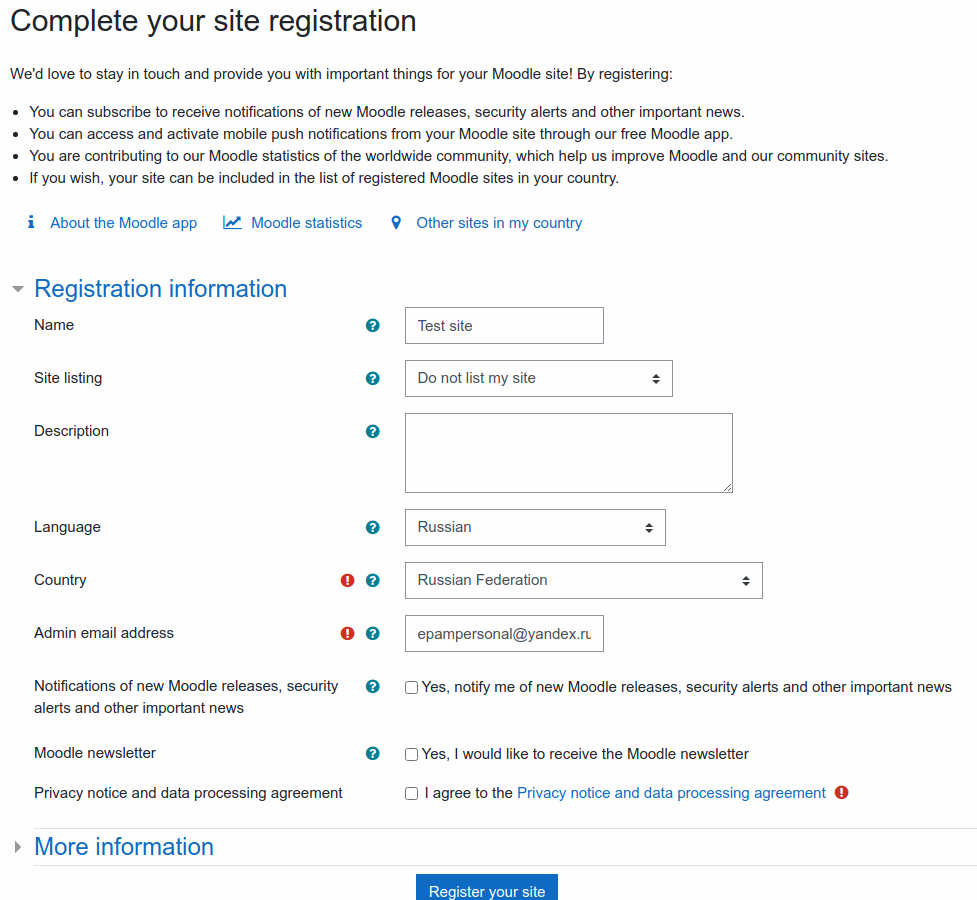
Task: Open the Language dropdown showing Russian
Action: click(535, 527)
